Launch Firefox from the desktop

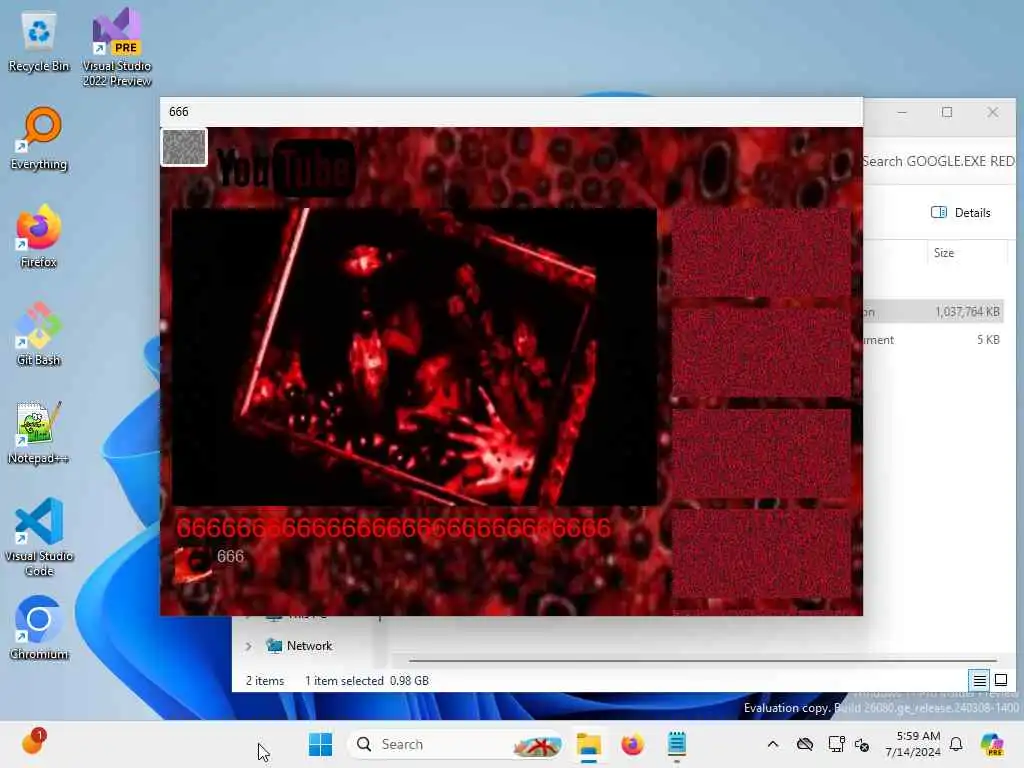(39, 236)
